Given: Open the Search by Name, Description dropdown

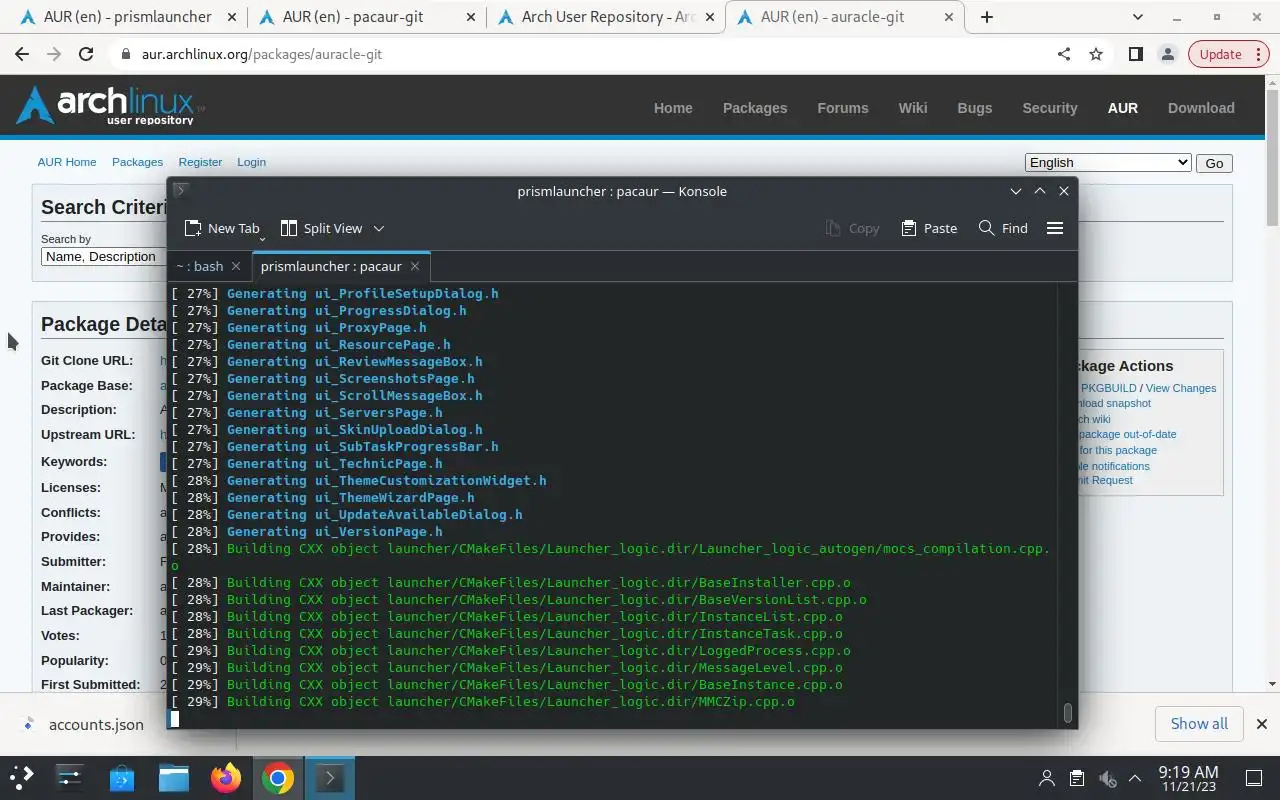Looking at the screenshot, I should click(x=104, y=257).
